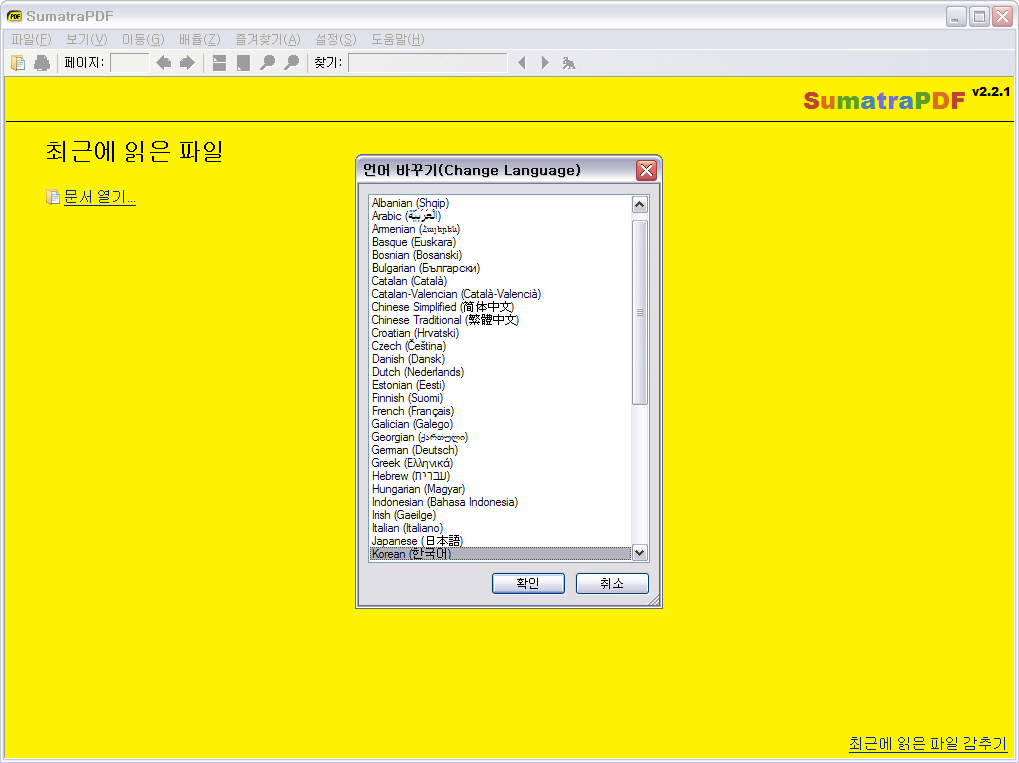Select Danish (Dansk)
The width and height of the screenshot is (1019, 763).
click(500, 359)
